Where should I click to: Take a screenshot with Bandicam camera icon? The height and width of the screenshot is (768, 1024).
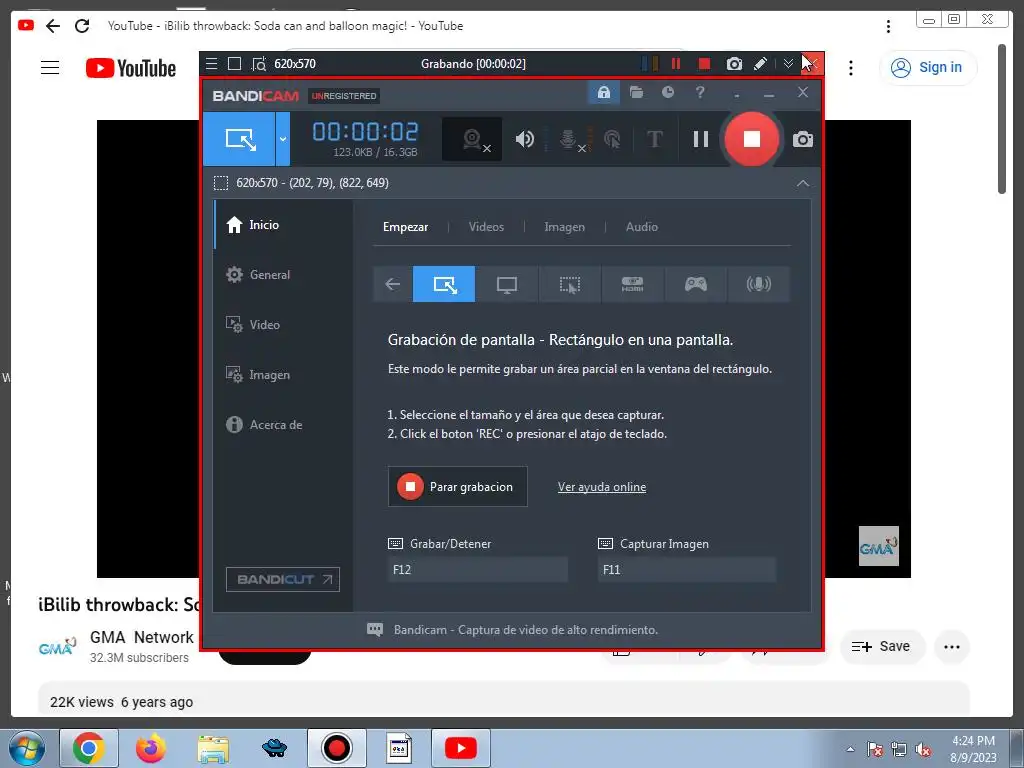tap(803, 139)
